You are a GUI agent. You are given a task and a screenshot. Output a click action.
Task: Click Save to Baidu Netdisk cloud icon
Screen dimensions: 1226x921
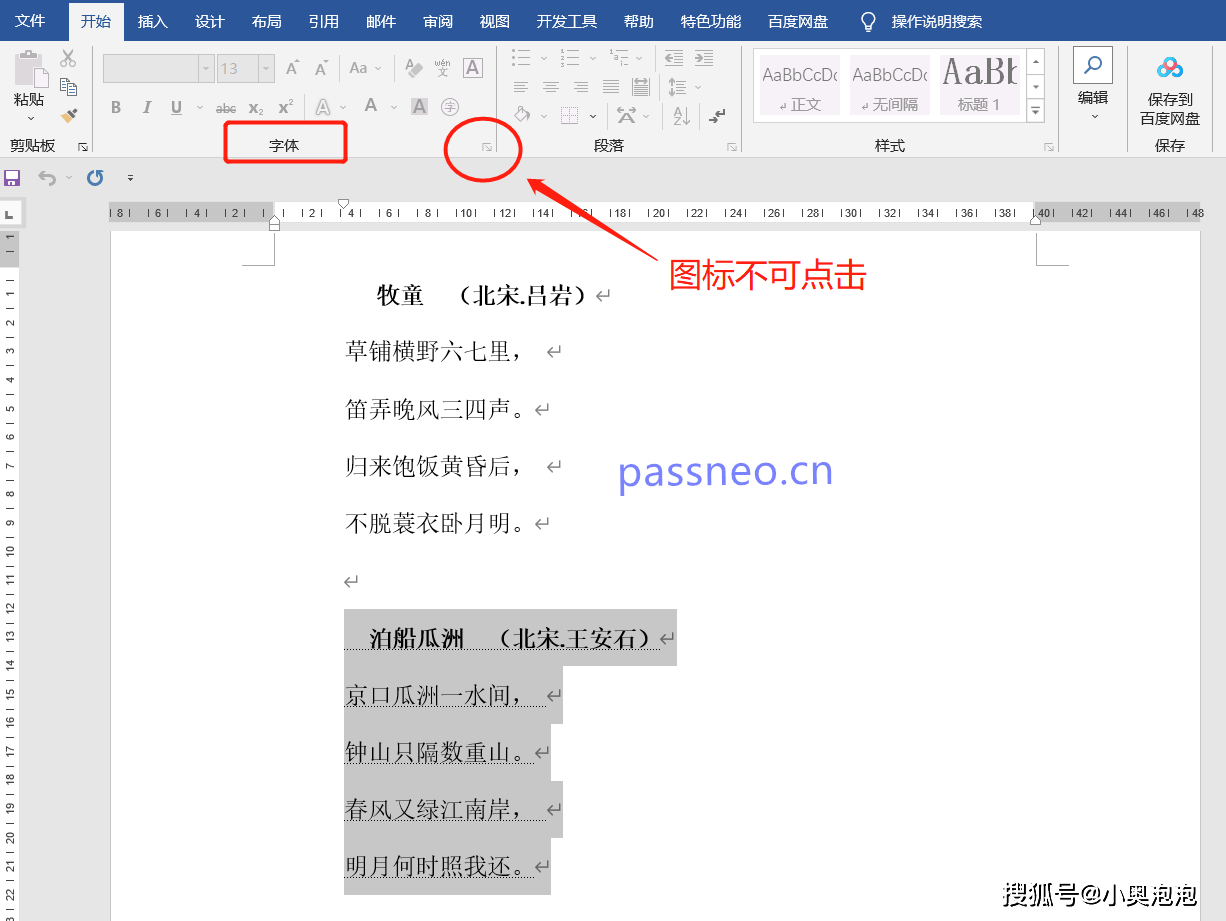pos(1170,68)
